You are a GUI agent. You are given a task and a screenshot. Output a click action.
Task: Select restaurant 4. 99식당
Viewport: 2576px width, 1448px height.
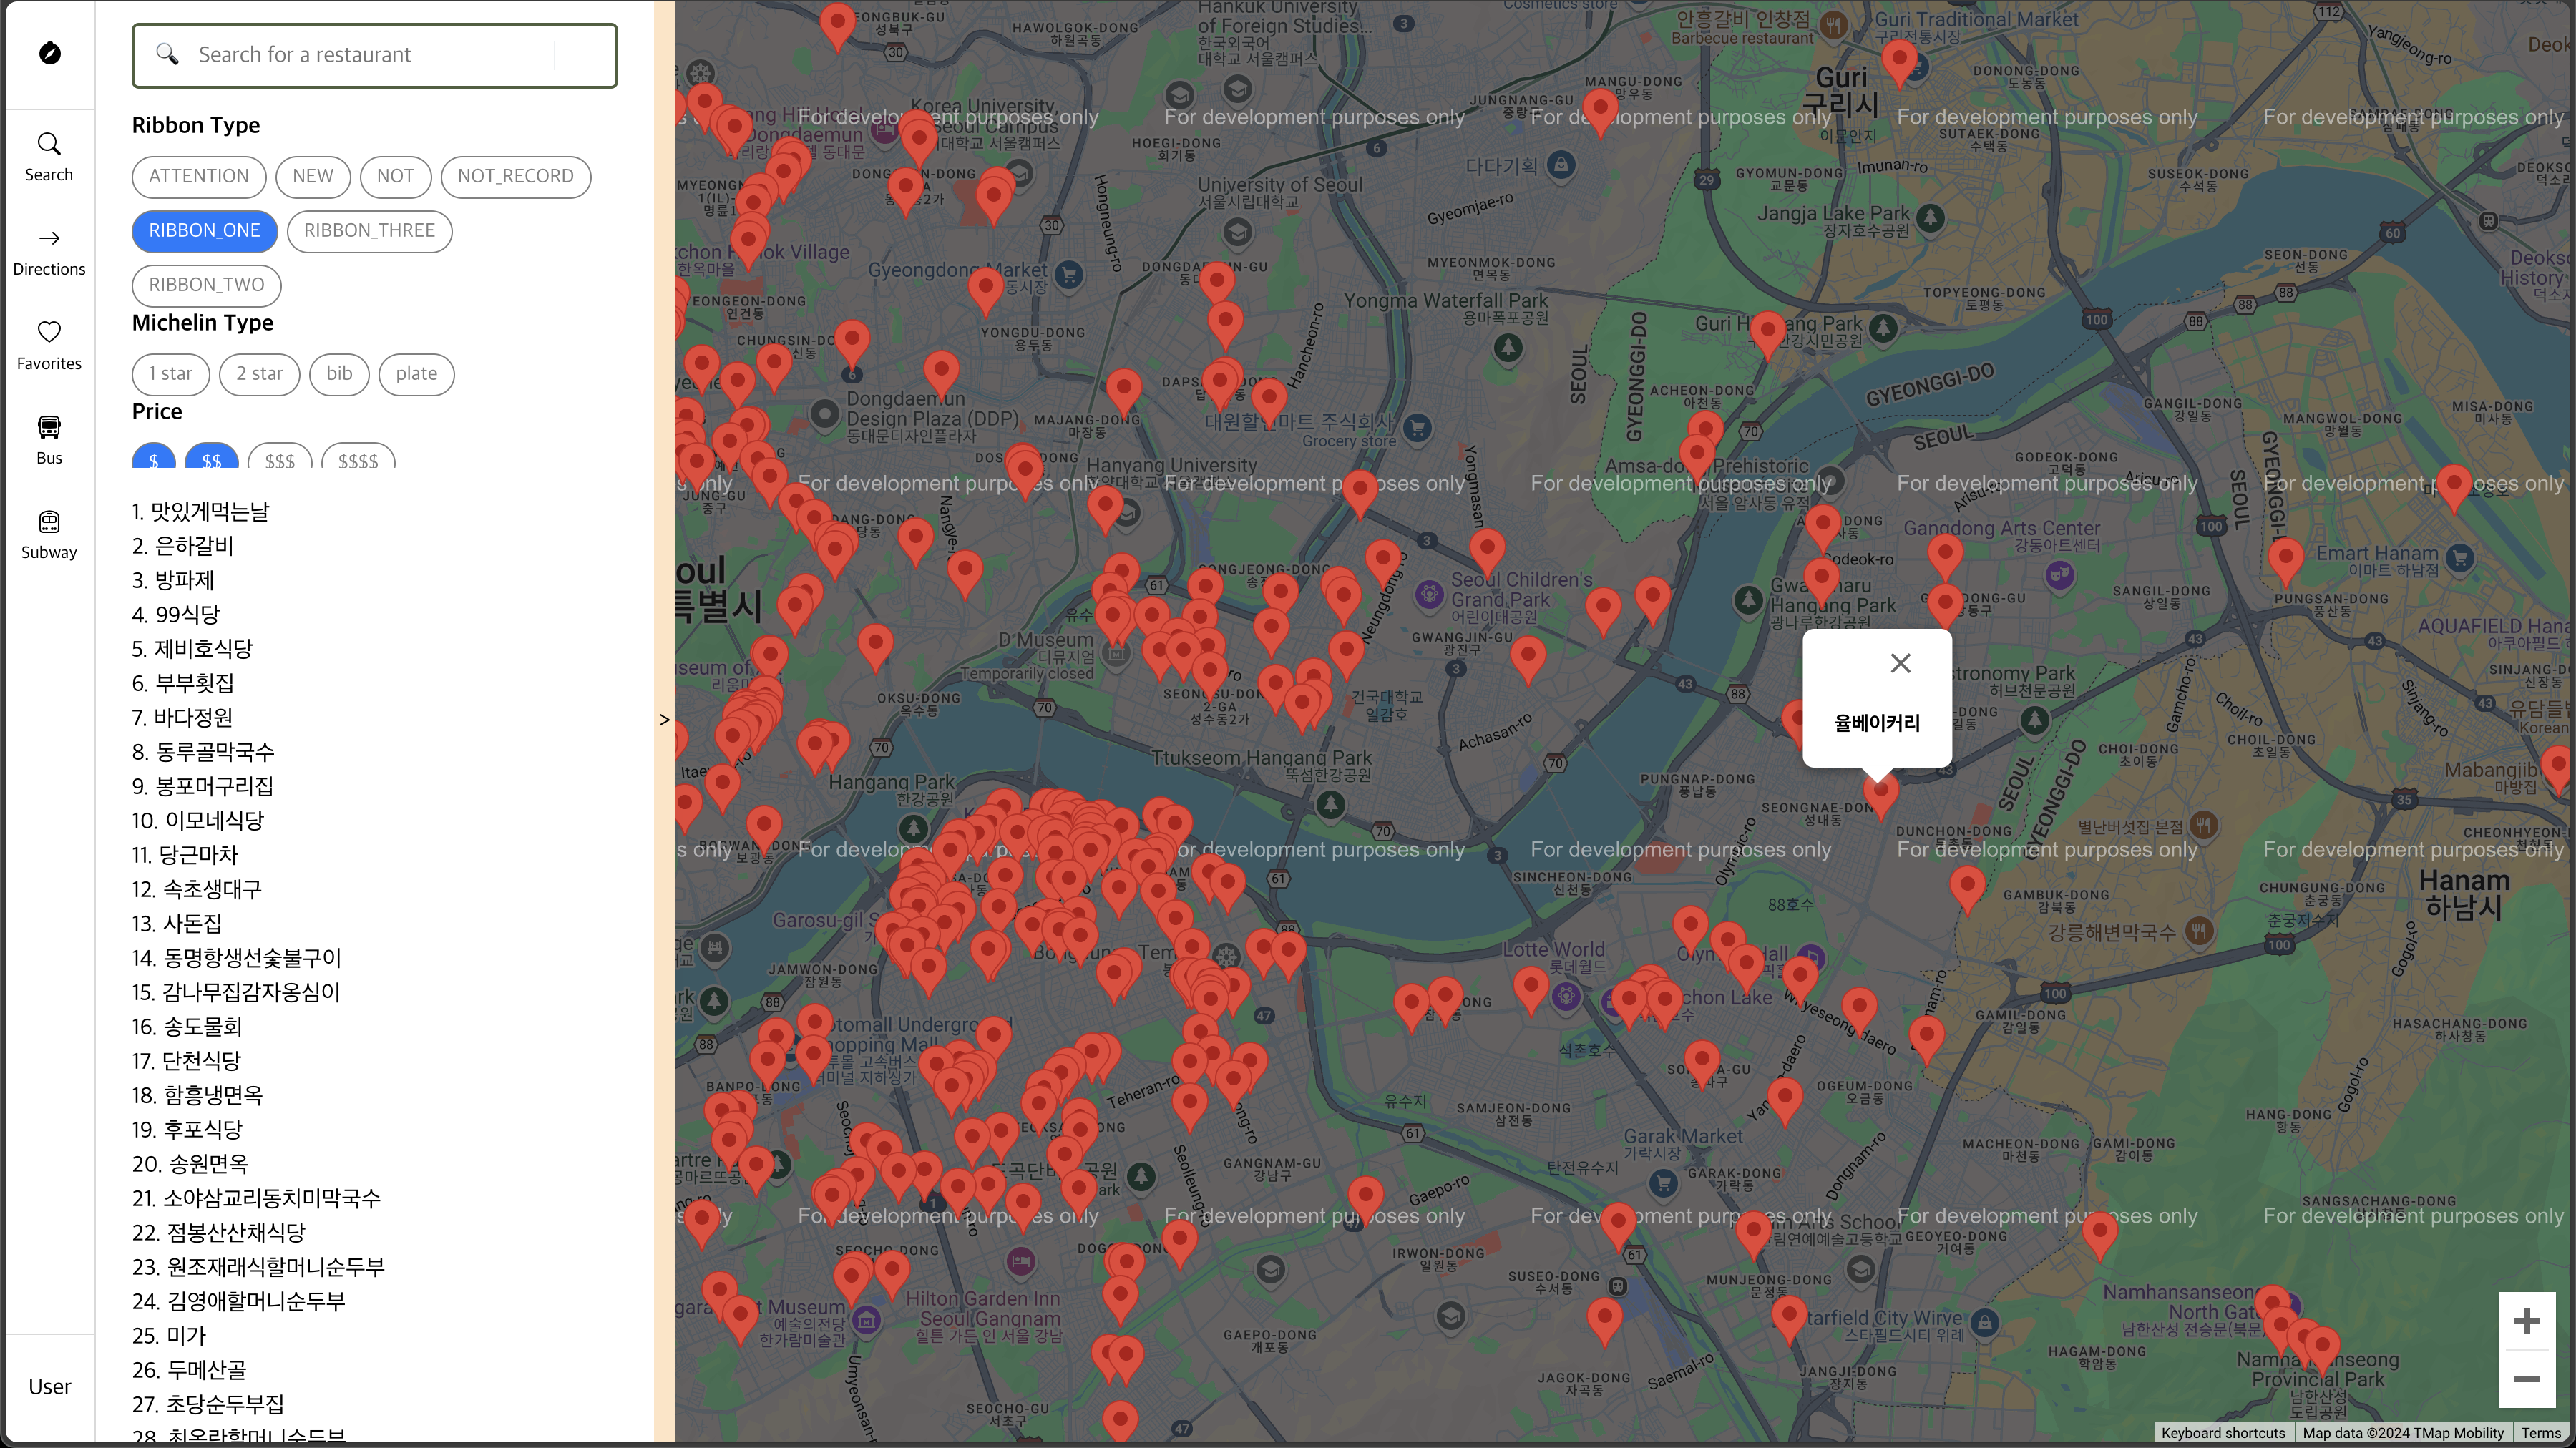click(x=176, y=615)
